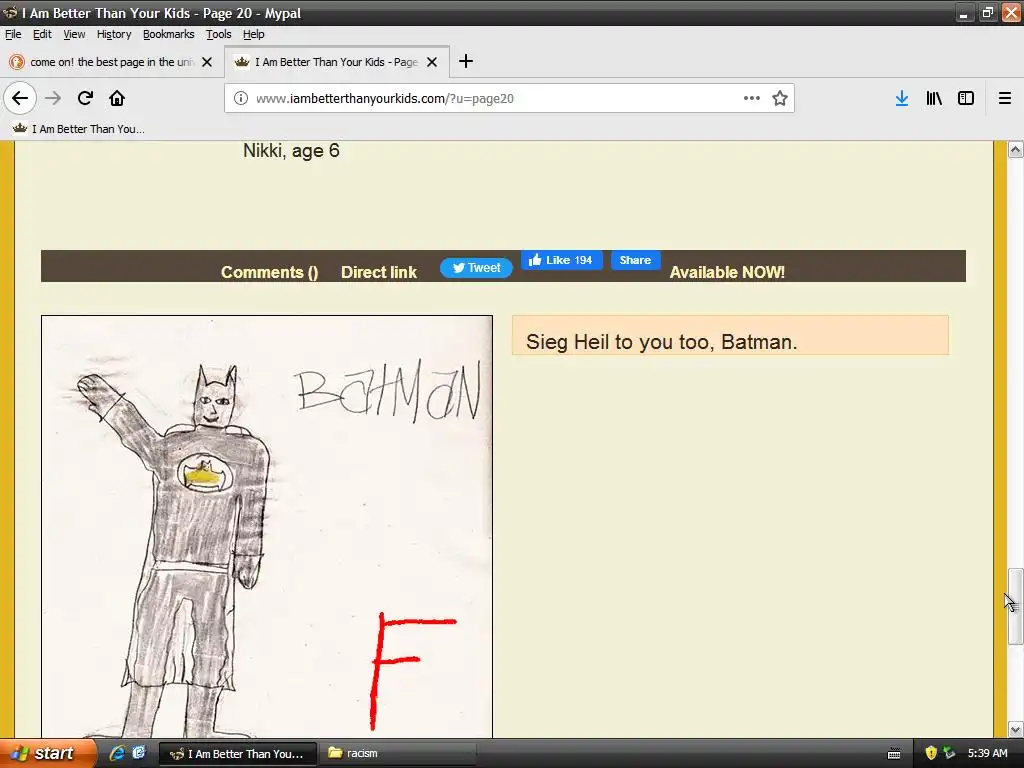The height and width of the screenshot is (768, 1024).
Task: Click the forward navigation arrow
Action: [x=53, y=99]
